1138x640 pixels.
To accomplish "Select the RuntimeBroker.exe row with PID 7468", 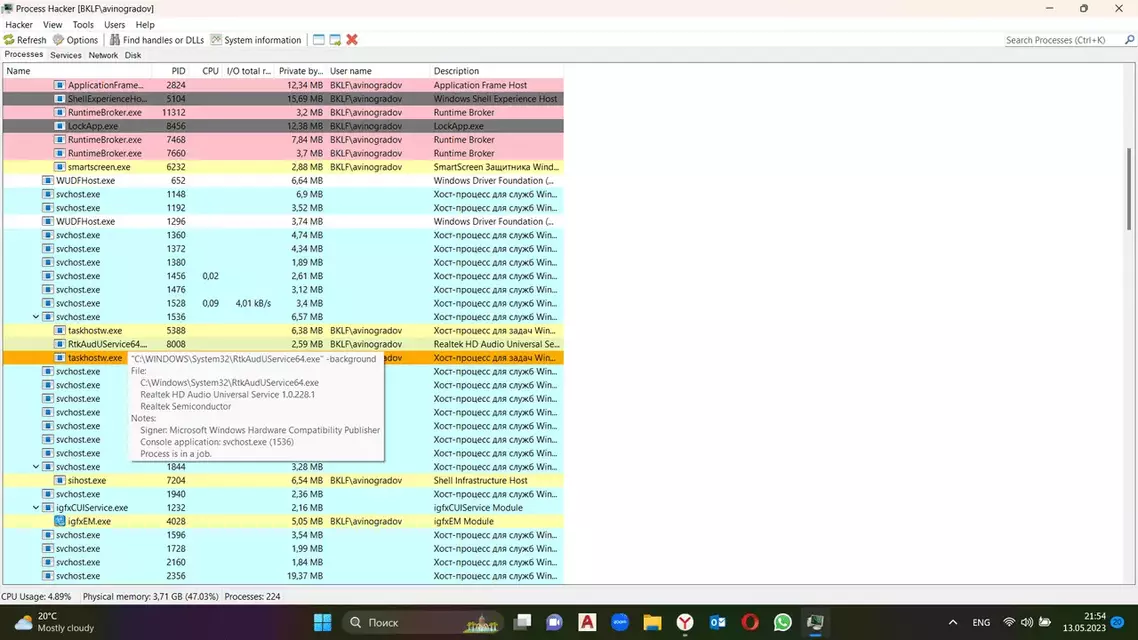I will click(x=283, y=139).
